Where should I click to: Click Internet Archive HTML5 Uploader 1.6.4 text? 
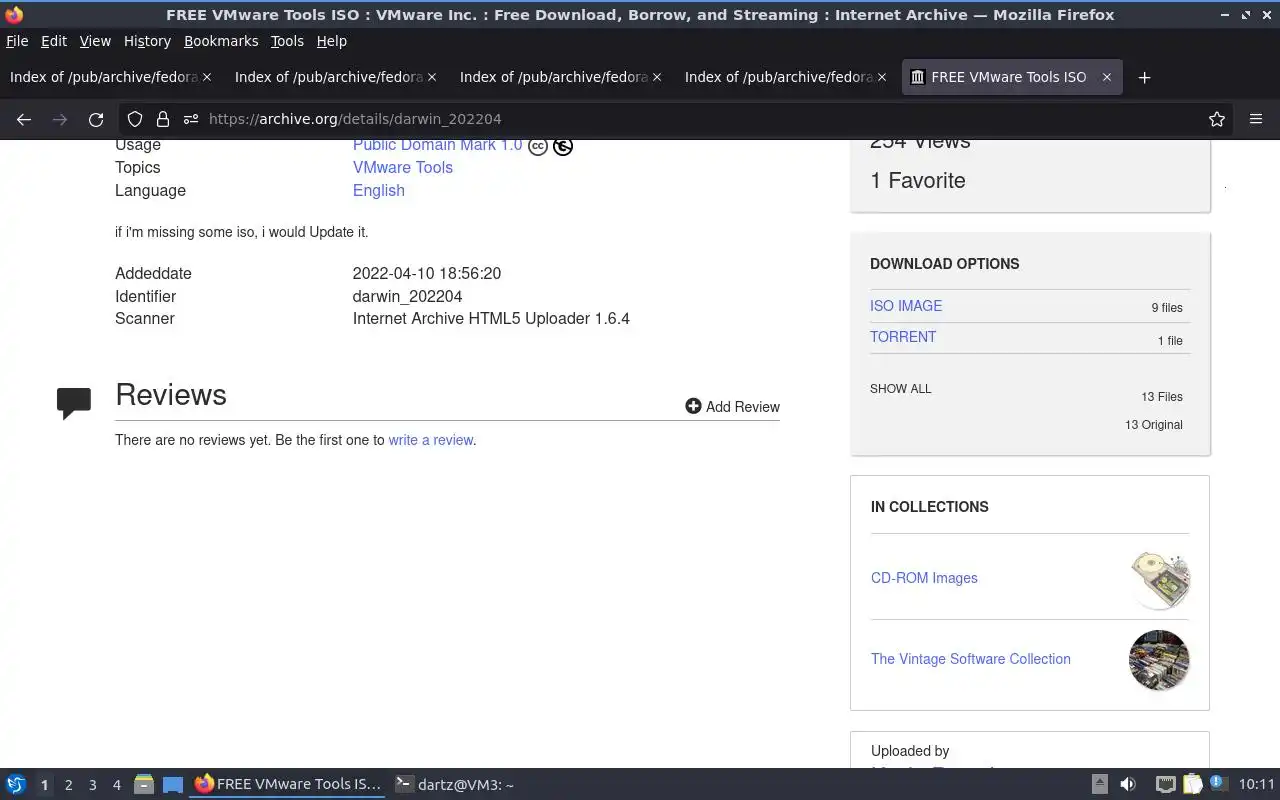point(491,318)
